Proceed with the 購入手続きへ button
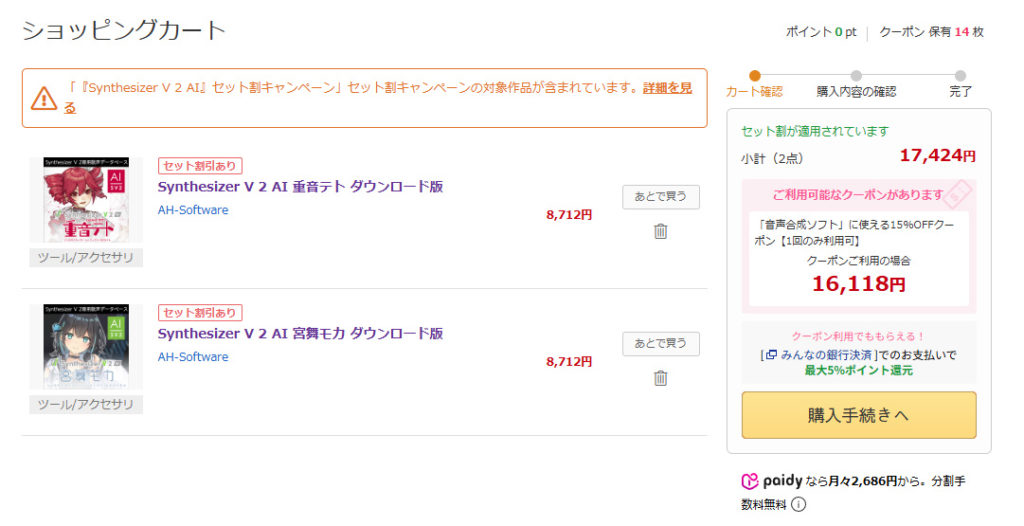The width and height of the screenshot is (1024, 526). [x=858, y=415]
